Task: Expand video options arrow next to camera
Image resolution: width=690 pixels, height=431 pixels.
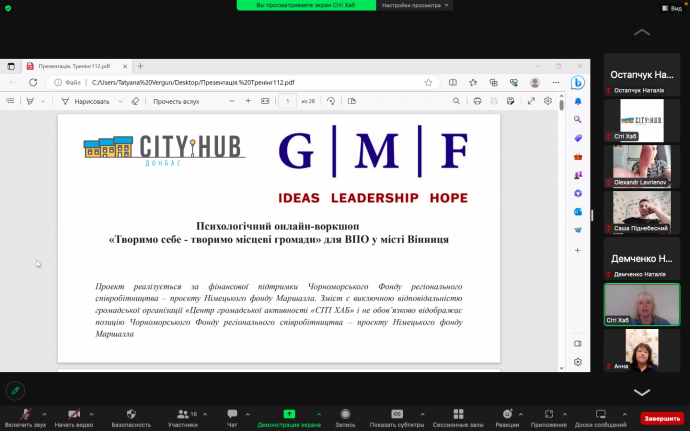Action: coord(92,414)
